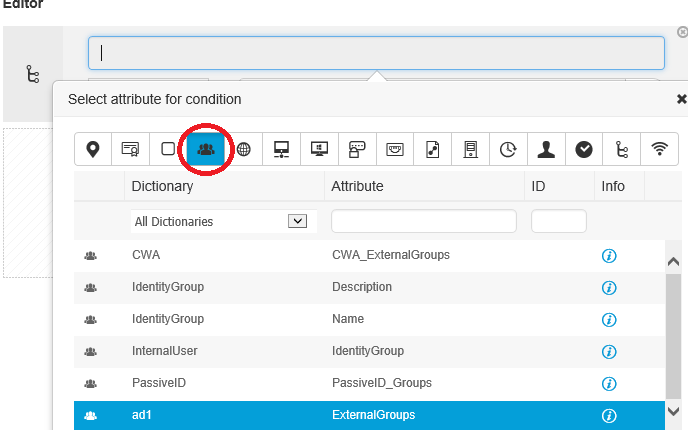Select the Ethernet port category icon
This screenshot has width=688, height=430.
(x=394, y=149)
